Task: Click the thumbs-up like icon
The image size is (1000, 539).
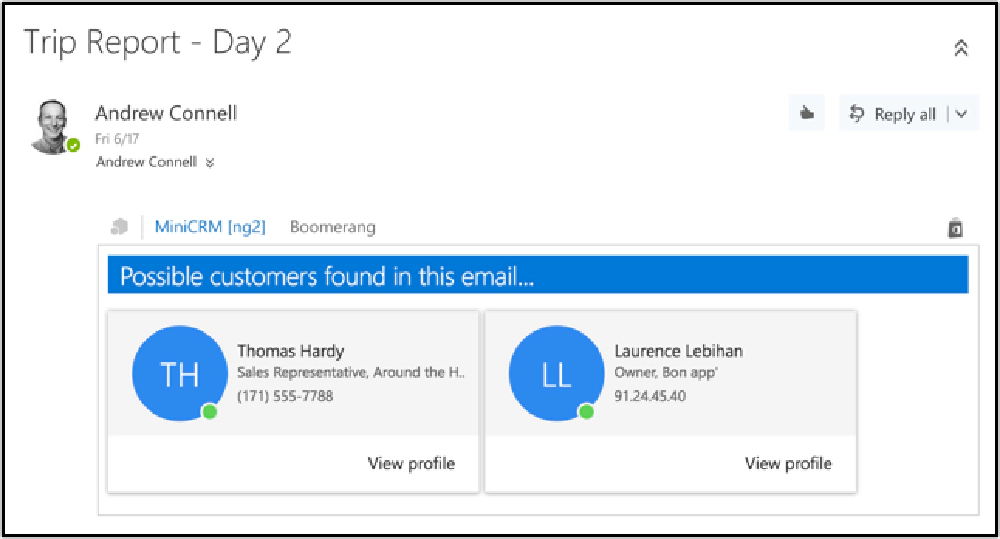Action: coord(807,114)
